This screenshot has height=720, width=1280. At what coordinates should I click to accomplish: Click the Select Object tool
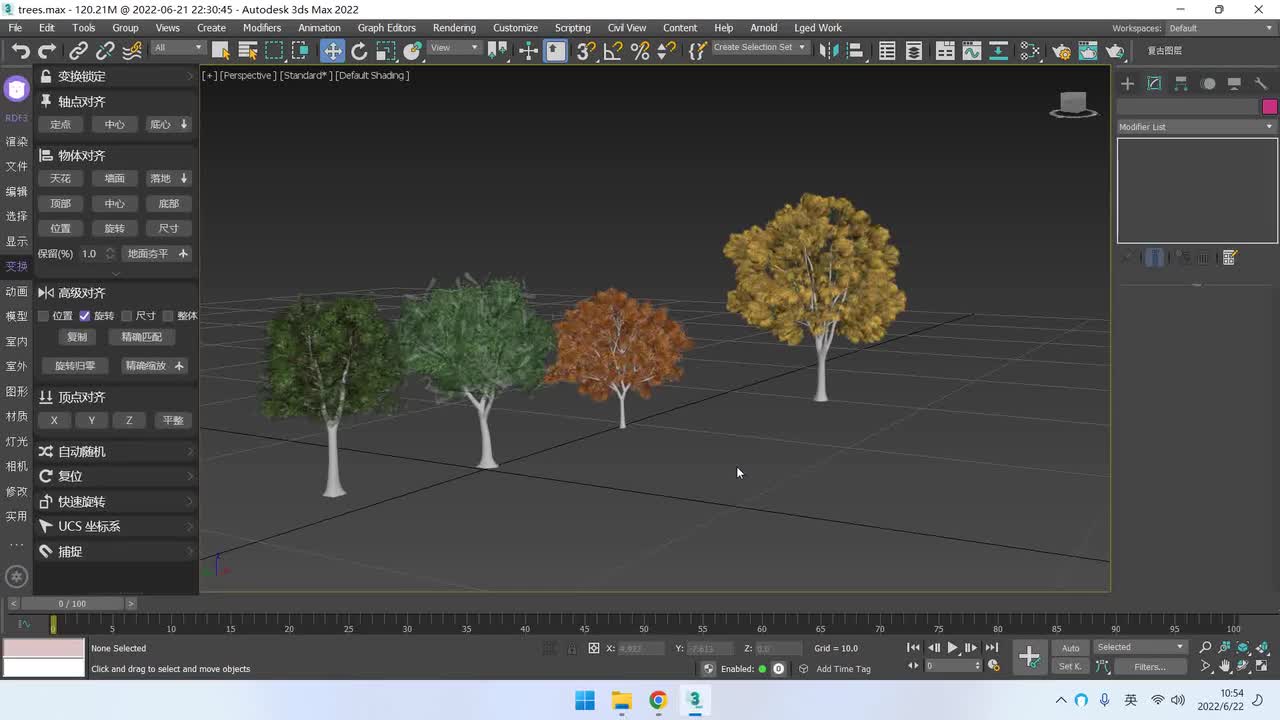(221, 51)
